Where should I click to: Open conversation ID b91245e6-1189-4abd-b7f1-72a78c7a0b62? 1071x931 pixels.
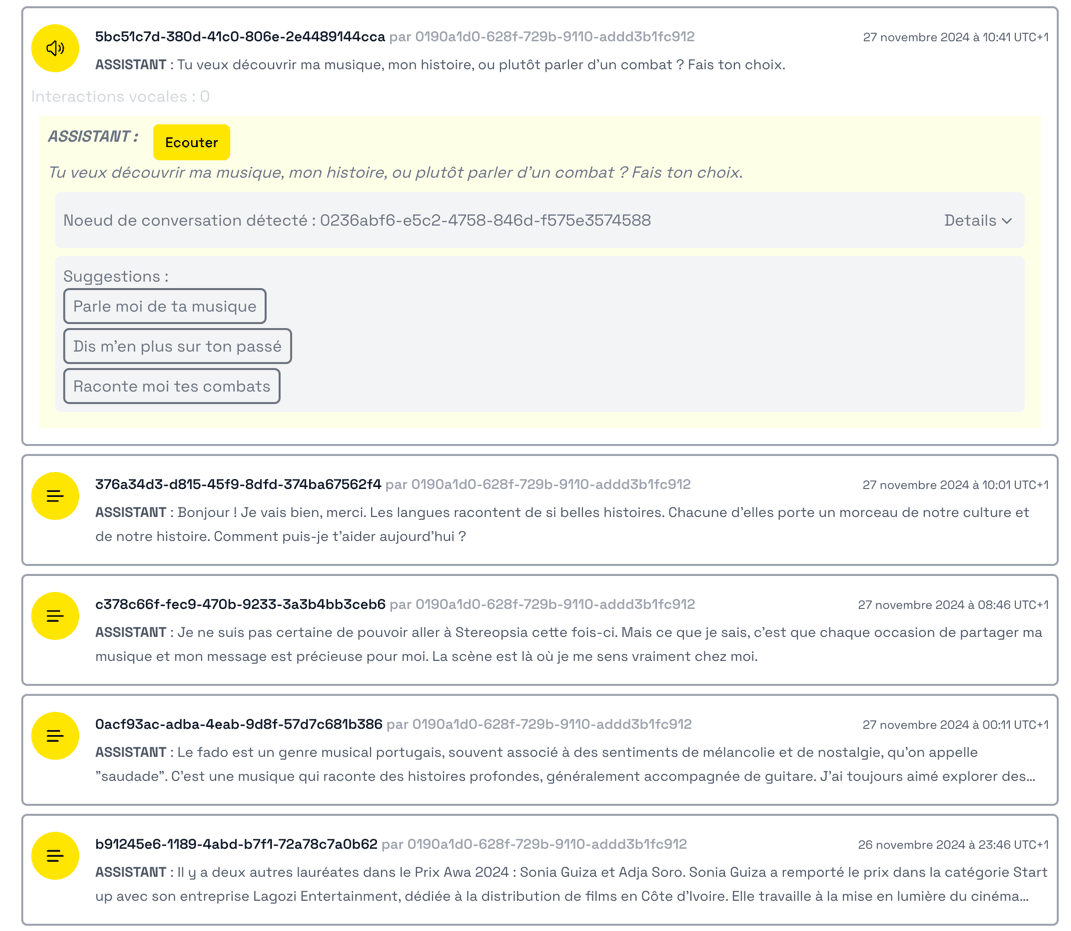[x=236, y=844]
